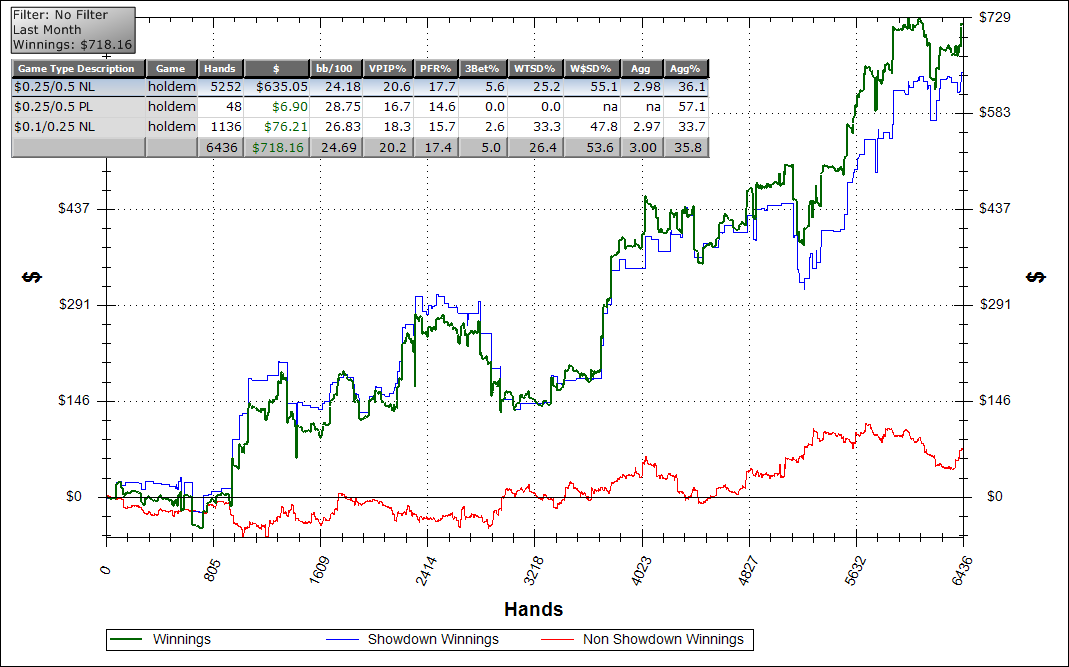Click the VPIP% column header
Screen dimensions: 1069x667
tap(387, 68)
